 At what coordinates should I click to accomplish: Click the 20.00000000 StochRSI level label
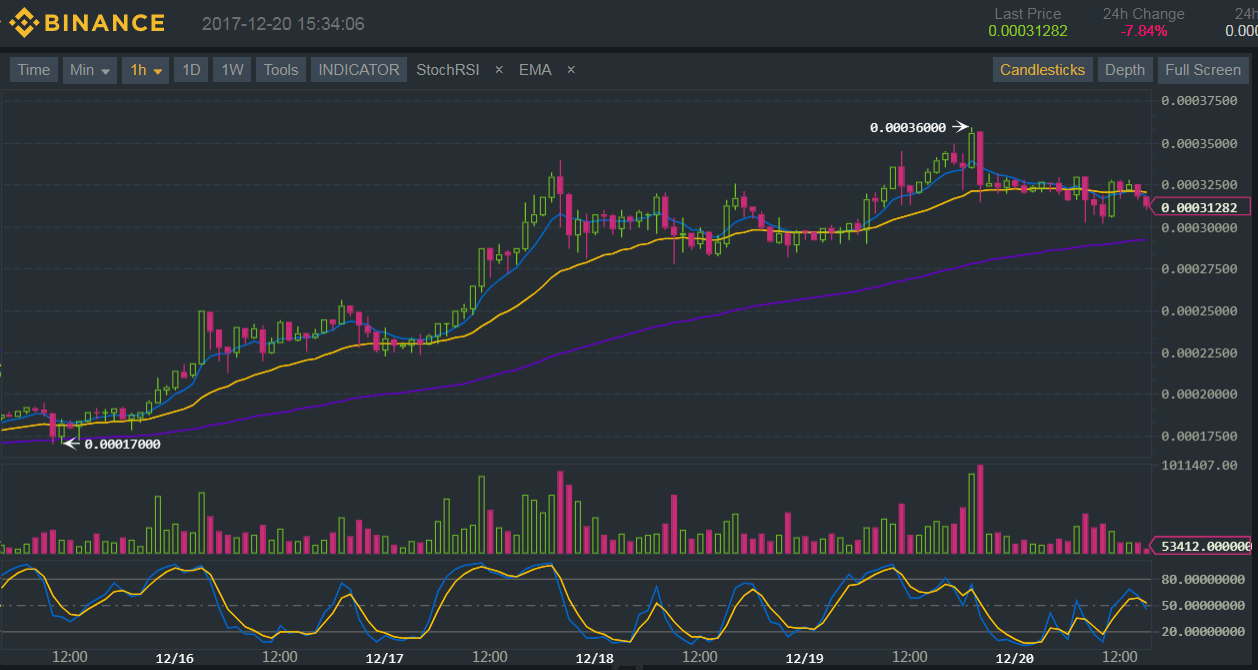point(1204,632)
